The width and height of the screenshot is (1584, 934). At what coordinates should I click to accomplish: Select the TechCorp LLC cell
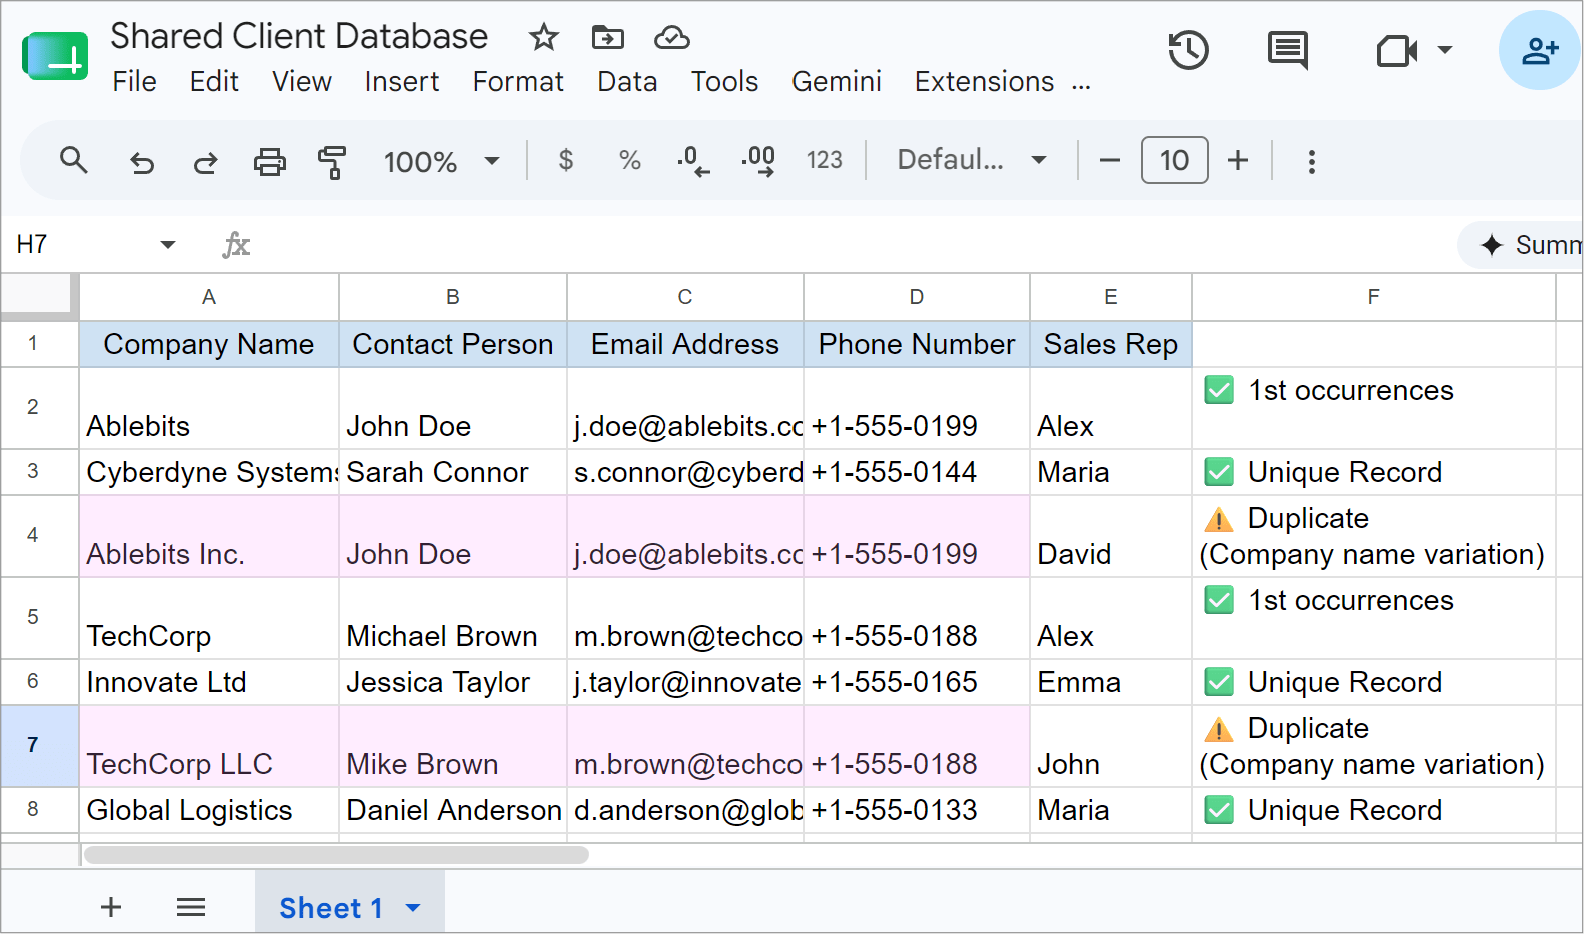tap(209, 746)
